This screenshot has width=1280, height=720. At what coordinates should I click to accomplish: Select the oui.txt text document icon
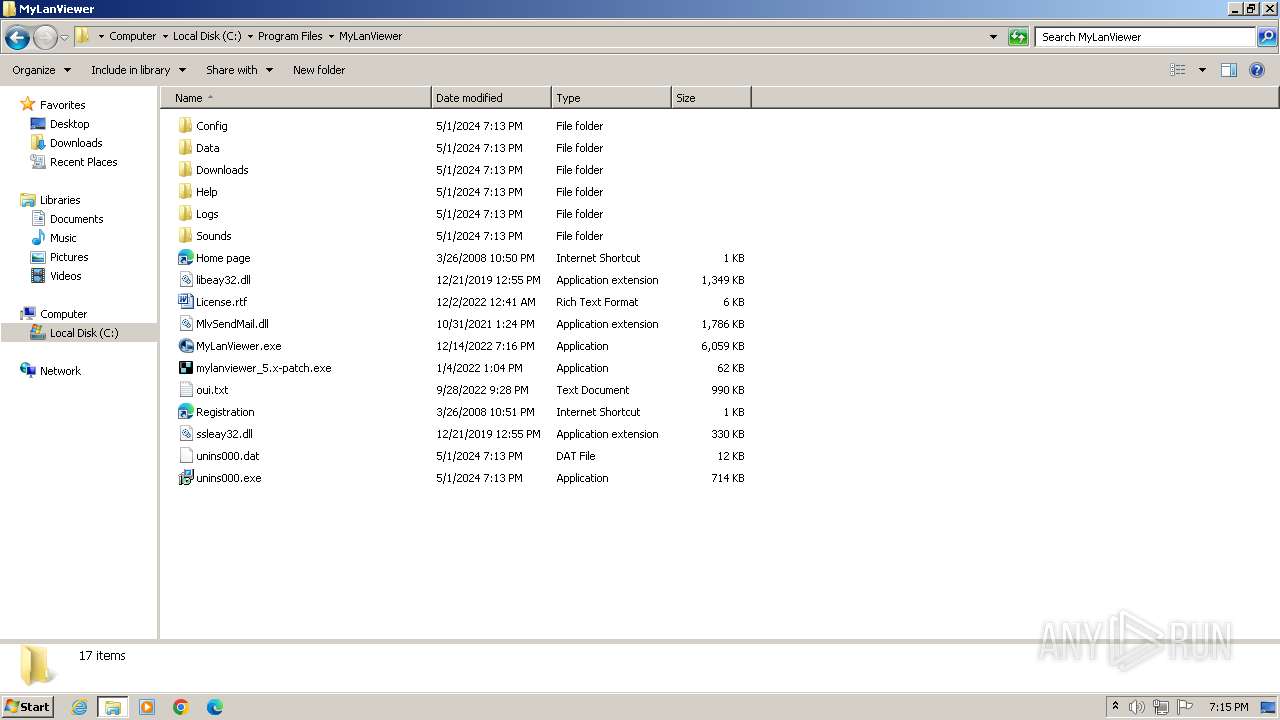pos(185,390)
